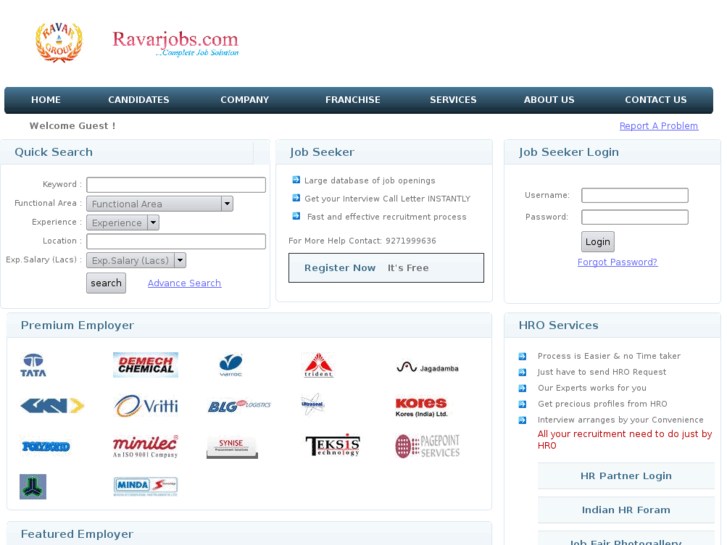Image resolution: width=727 pixels, height=545 pixels.
Task: Click the 'Featured Employer' heading
Action: coord(77,534)
